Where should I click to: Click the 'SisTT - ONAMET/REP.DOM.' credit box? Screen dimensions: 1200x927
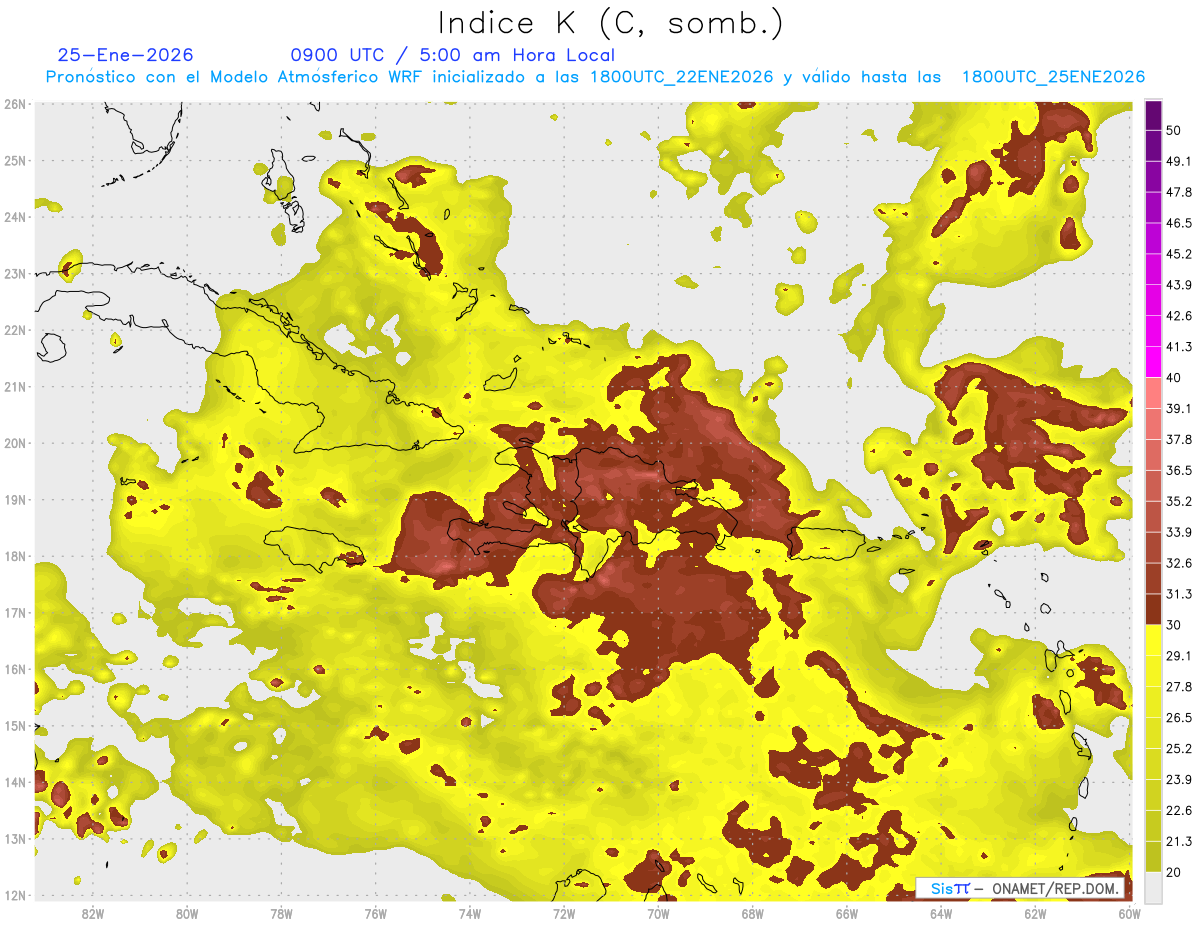click(1020, 888)
